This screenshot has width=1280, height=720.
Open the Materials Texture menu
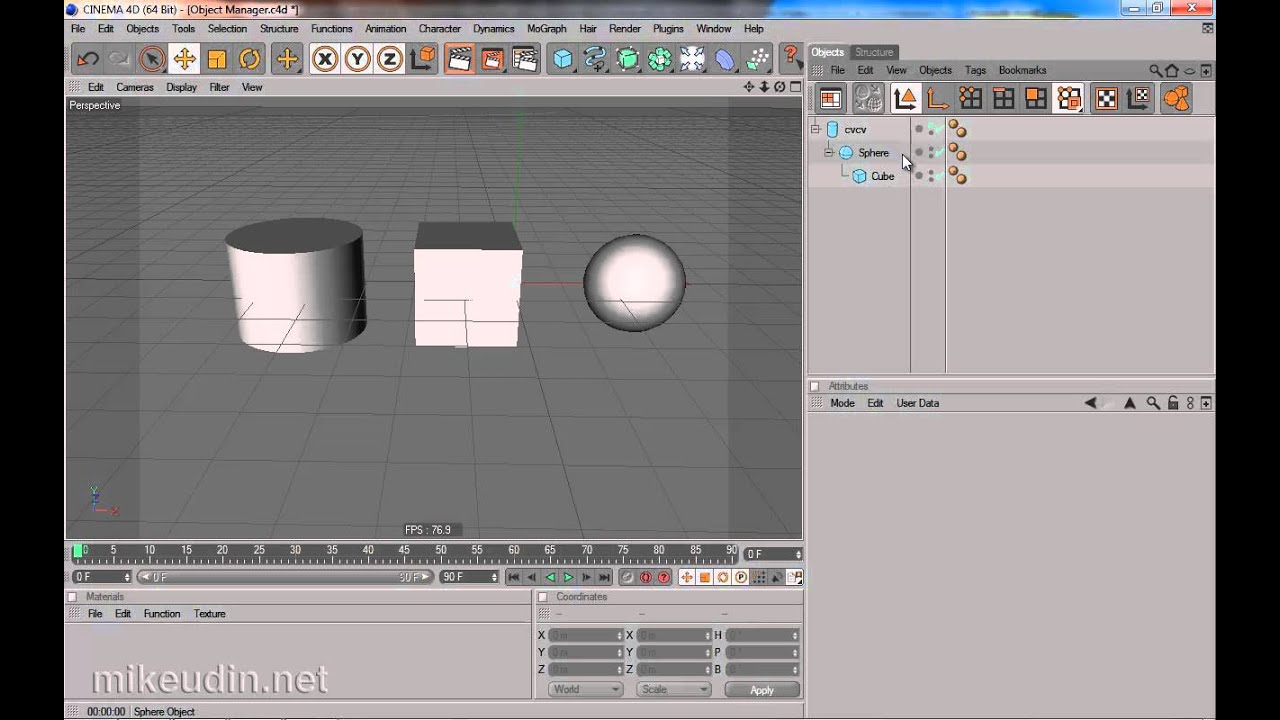209,614
